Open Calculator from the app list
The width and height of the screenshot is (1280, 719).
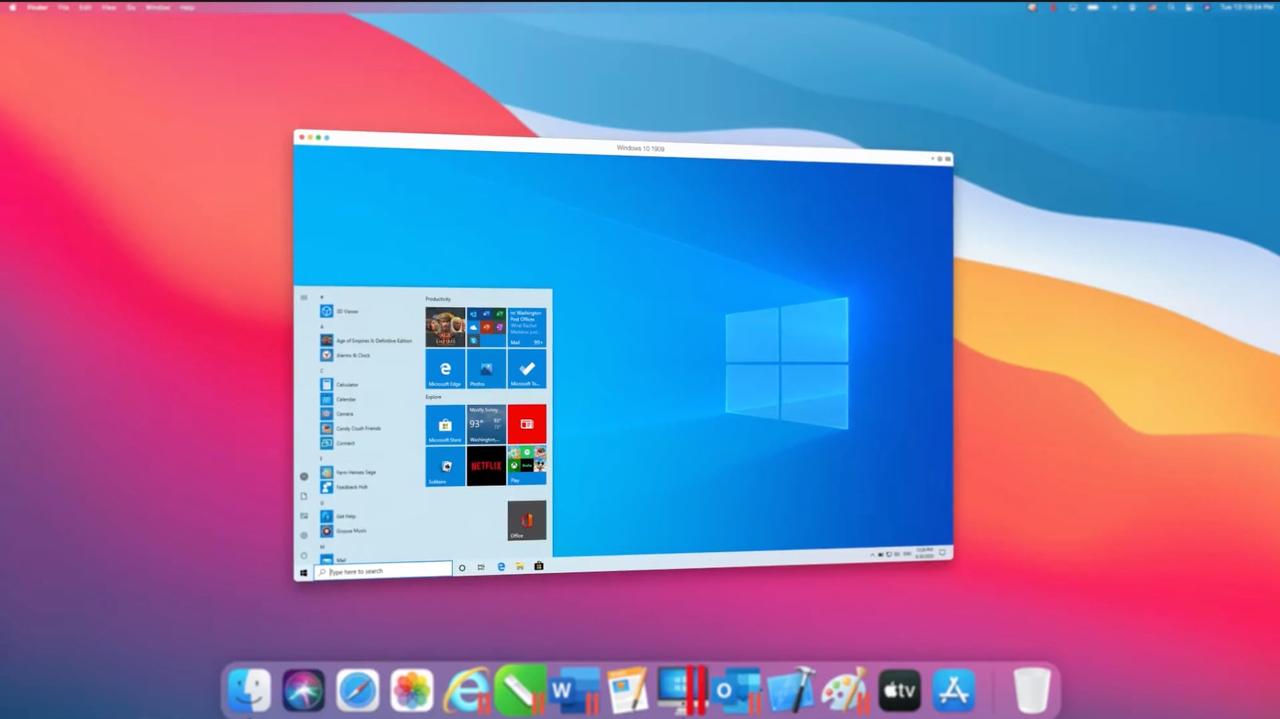coord(340,384)
